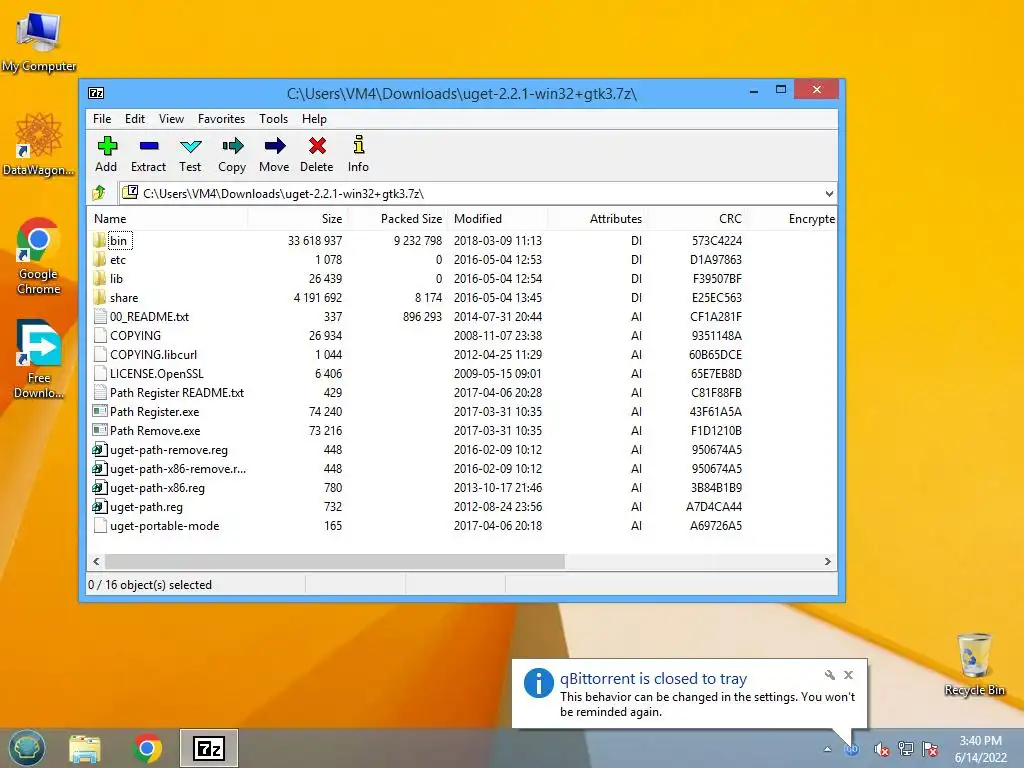Click the Extract toolbar icon
The height and width of the screenshot is (768, 1024).
[149, 146]
